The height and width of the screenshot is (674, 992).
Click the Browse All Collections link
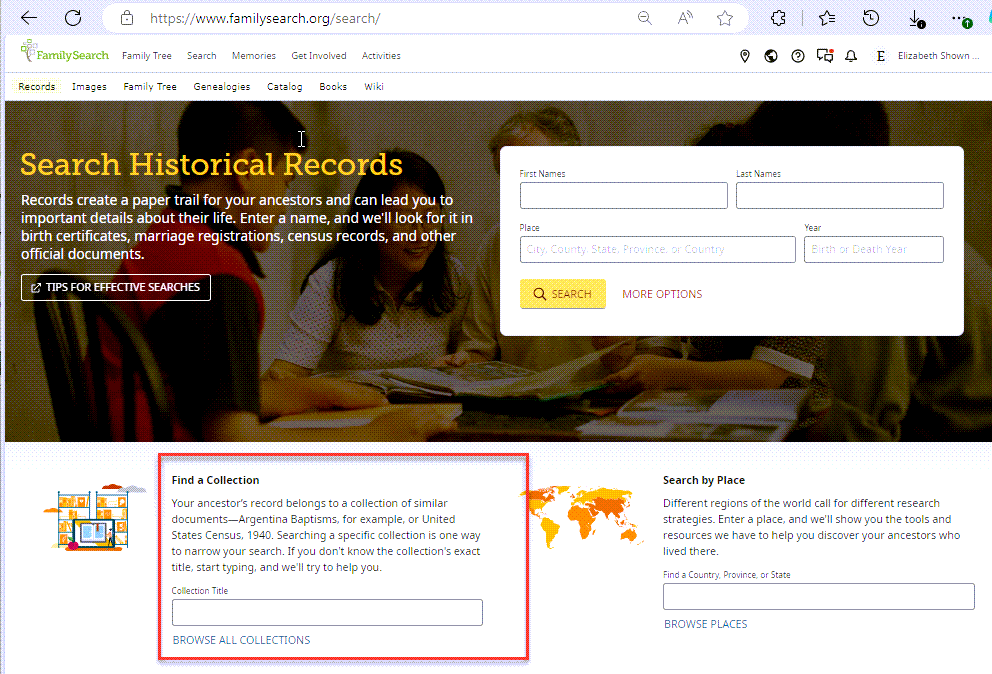point(242,640)
